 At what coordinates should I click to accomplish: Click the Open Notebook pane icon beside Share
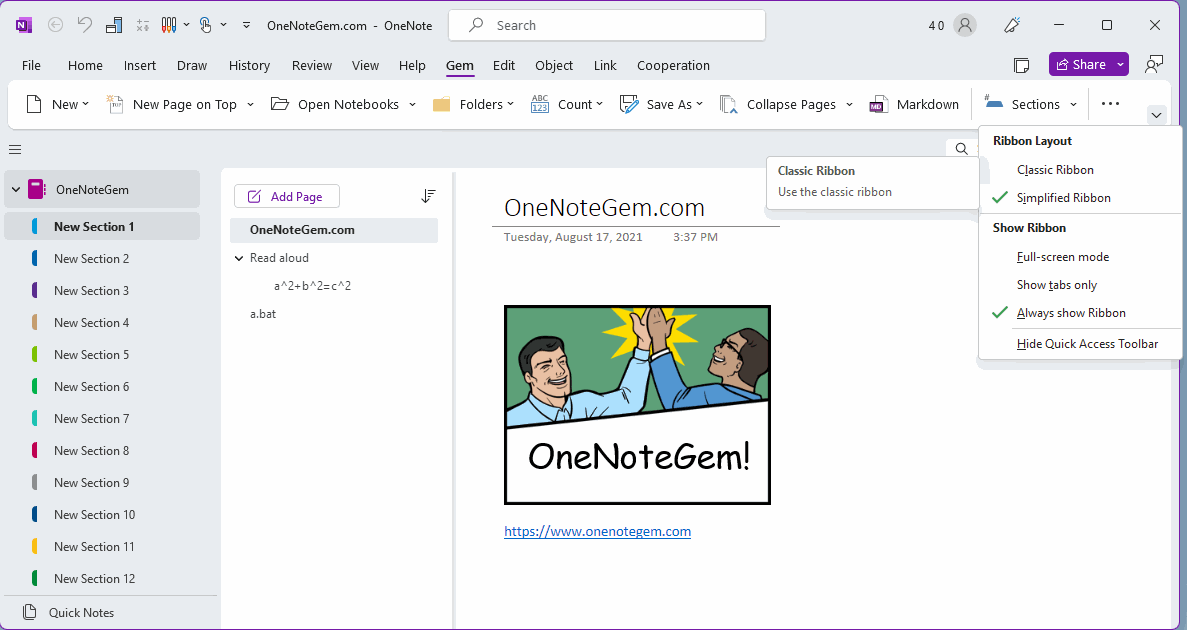(1021, 65)
